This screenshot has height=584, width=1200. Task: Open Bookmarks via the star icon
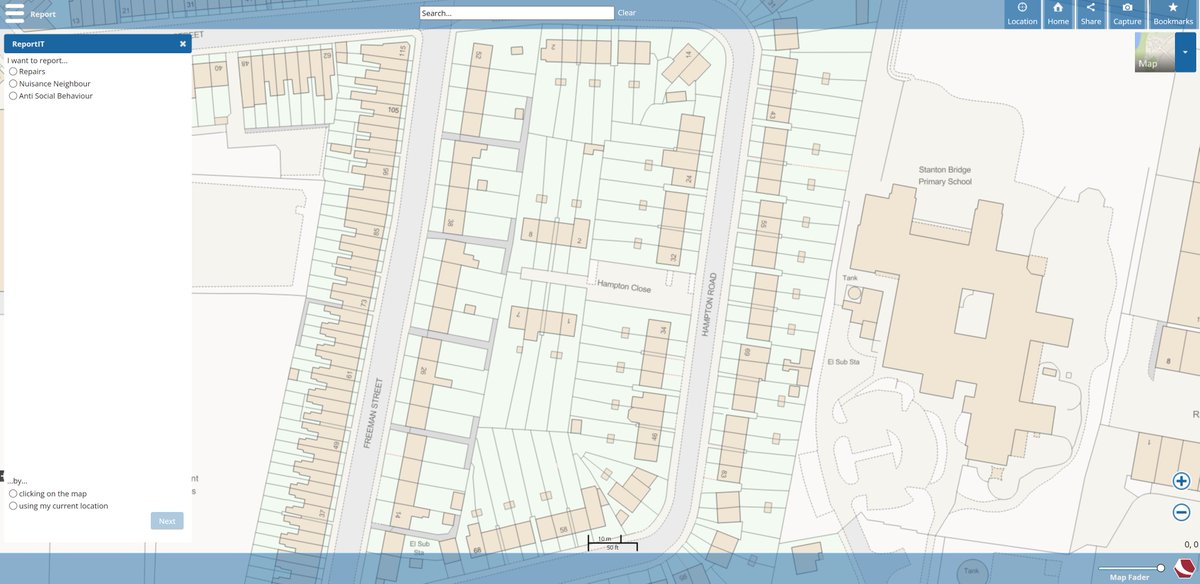(1170, 12)
